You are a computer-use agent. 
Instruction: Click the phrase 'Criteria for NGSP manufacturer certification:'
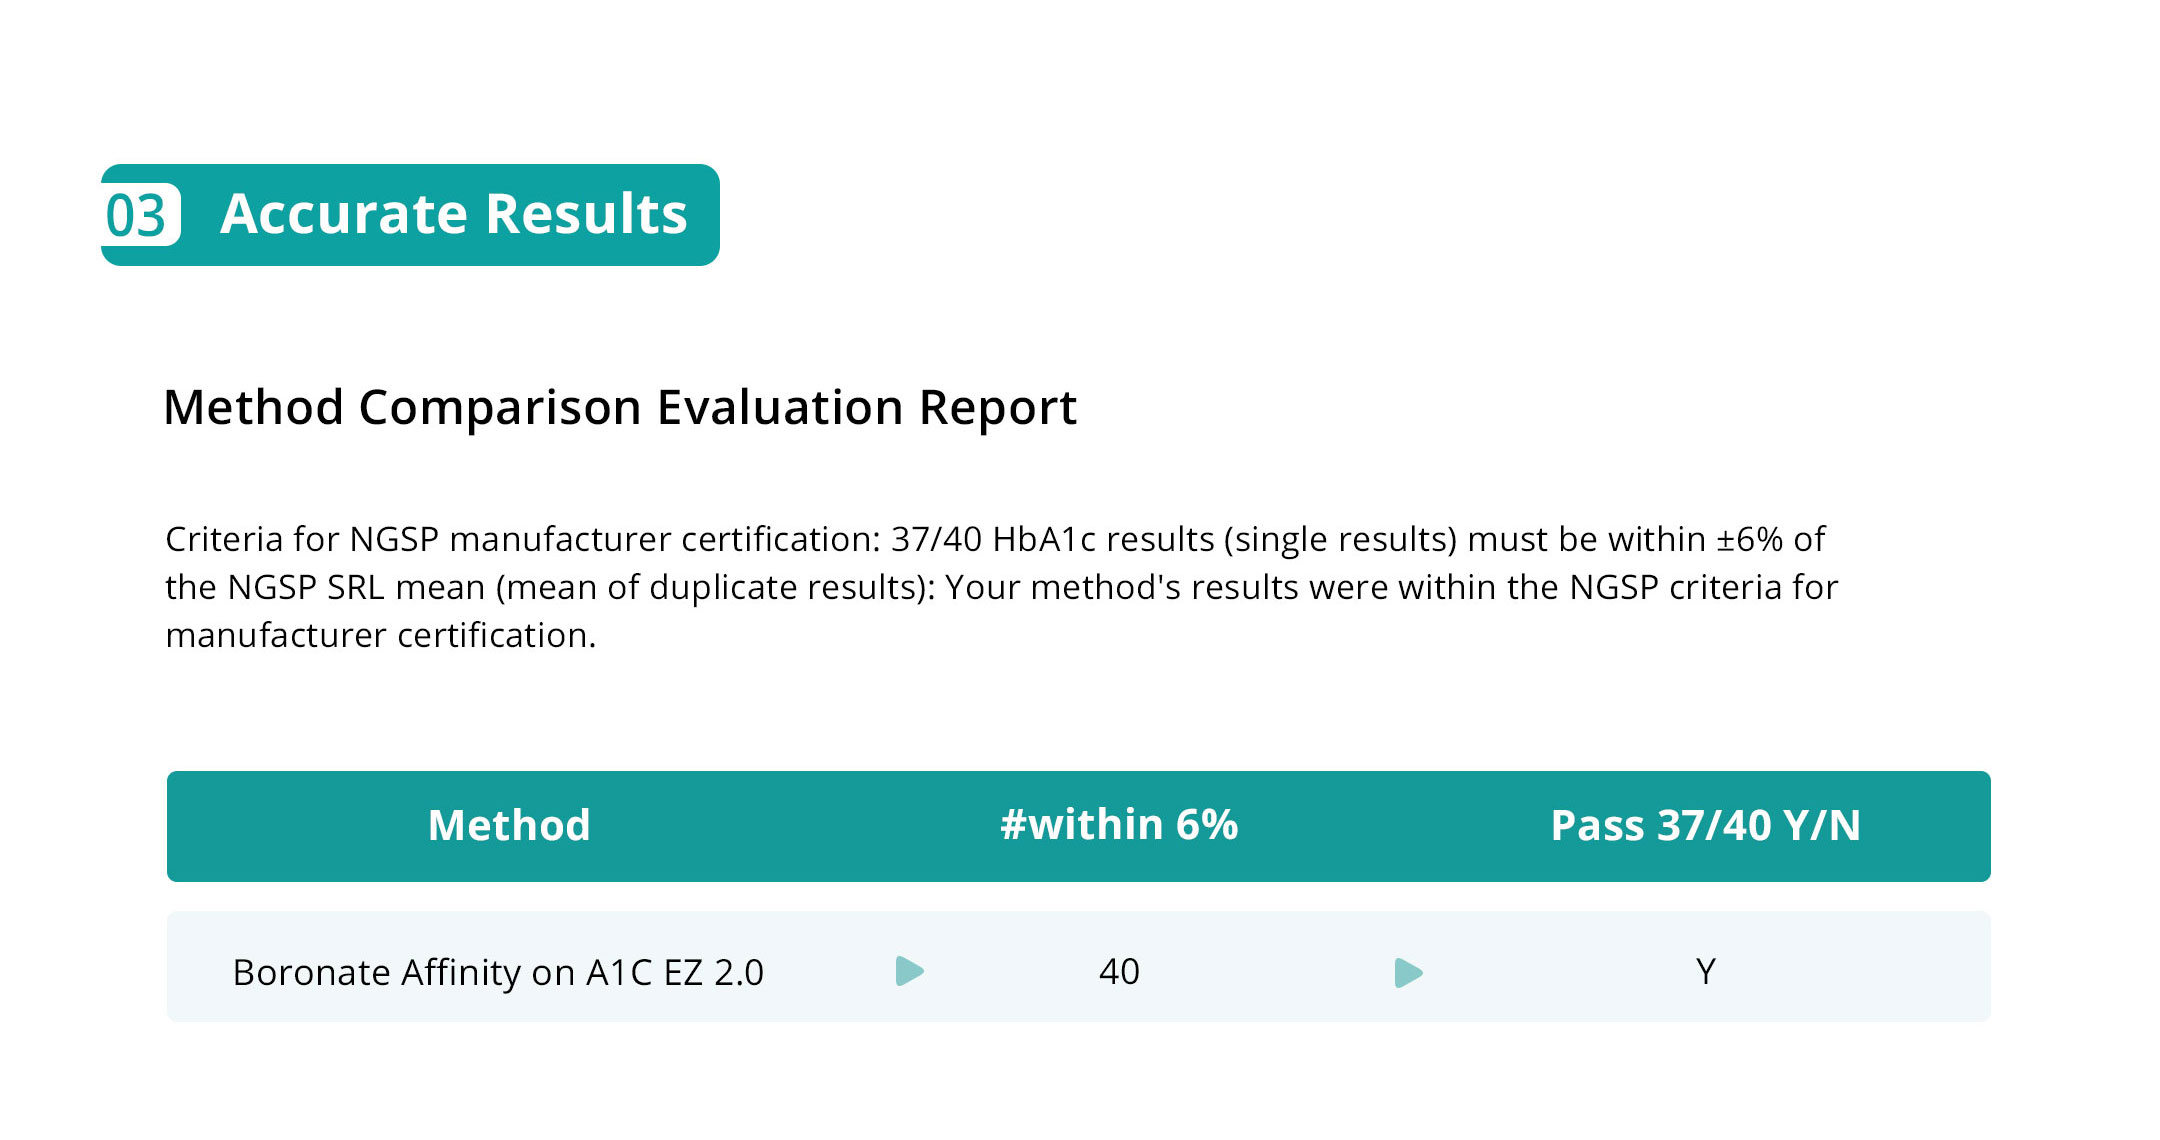[x=522, y=540]
